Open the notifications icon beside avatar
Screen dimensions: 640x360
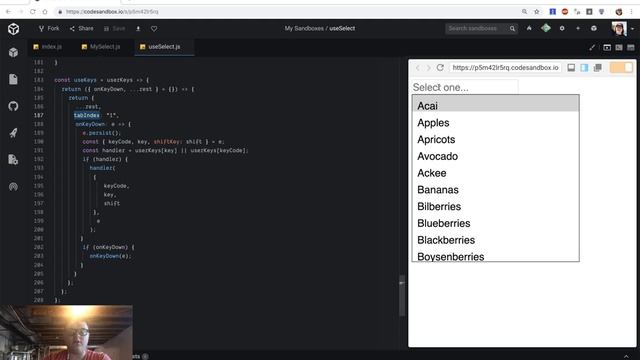[594, 28]
